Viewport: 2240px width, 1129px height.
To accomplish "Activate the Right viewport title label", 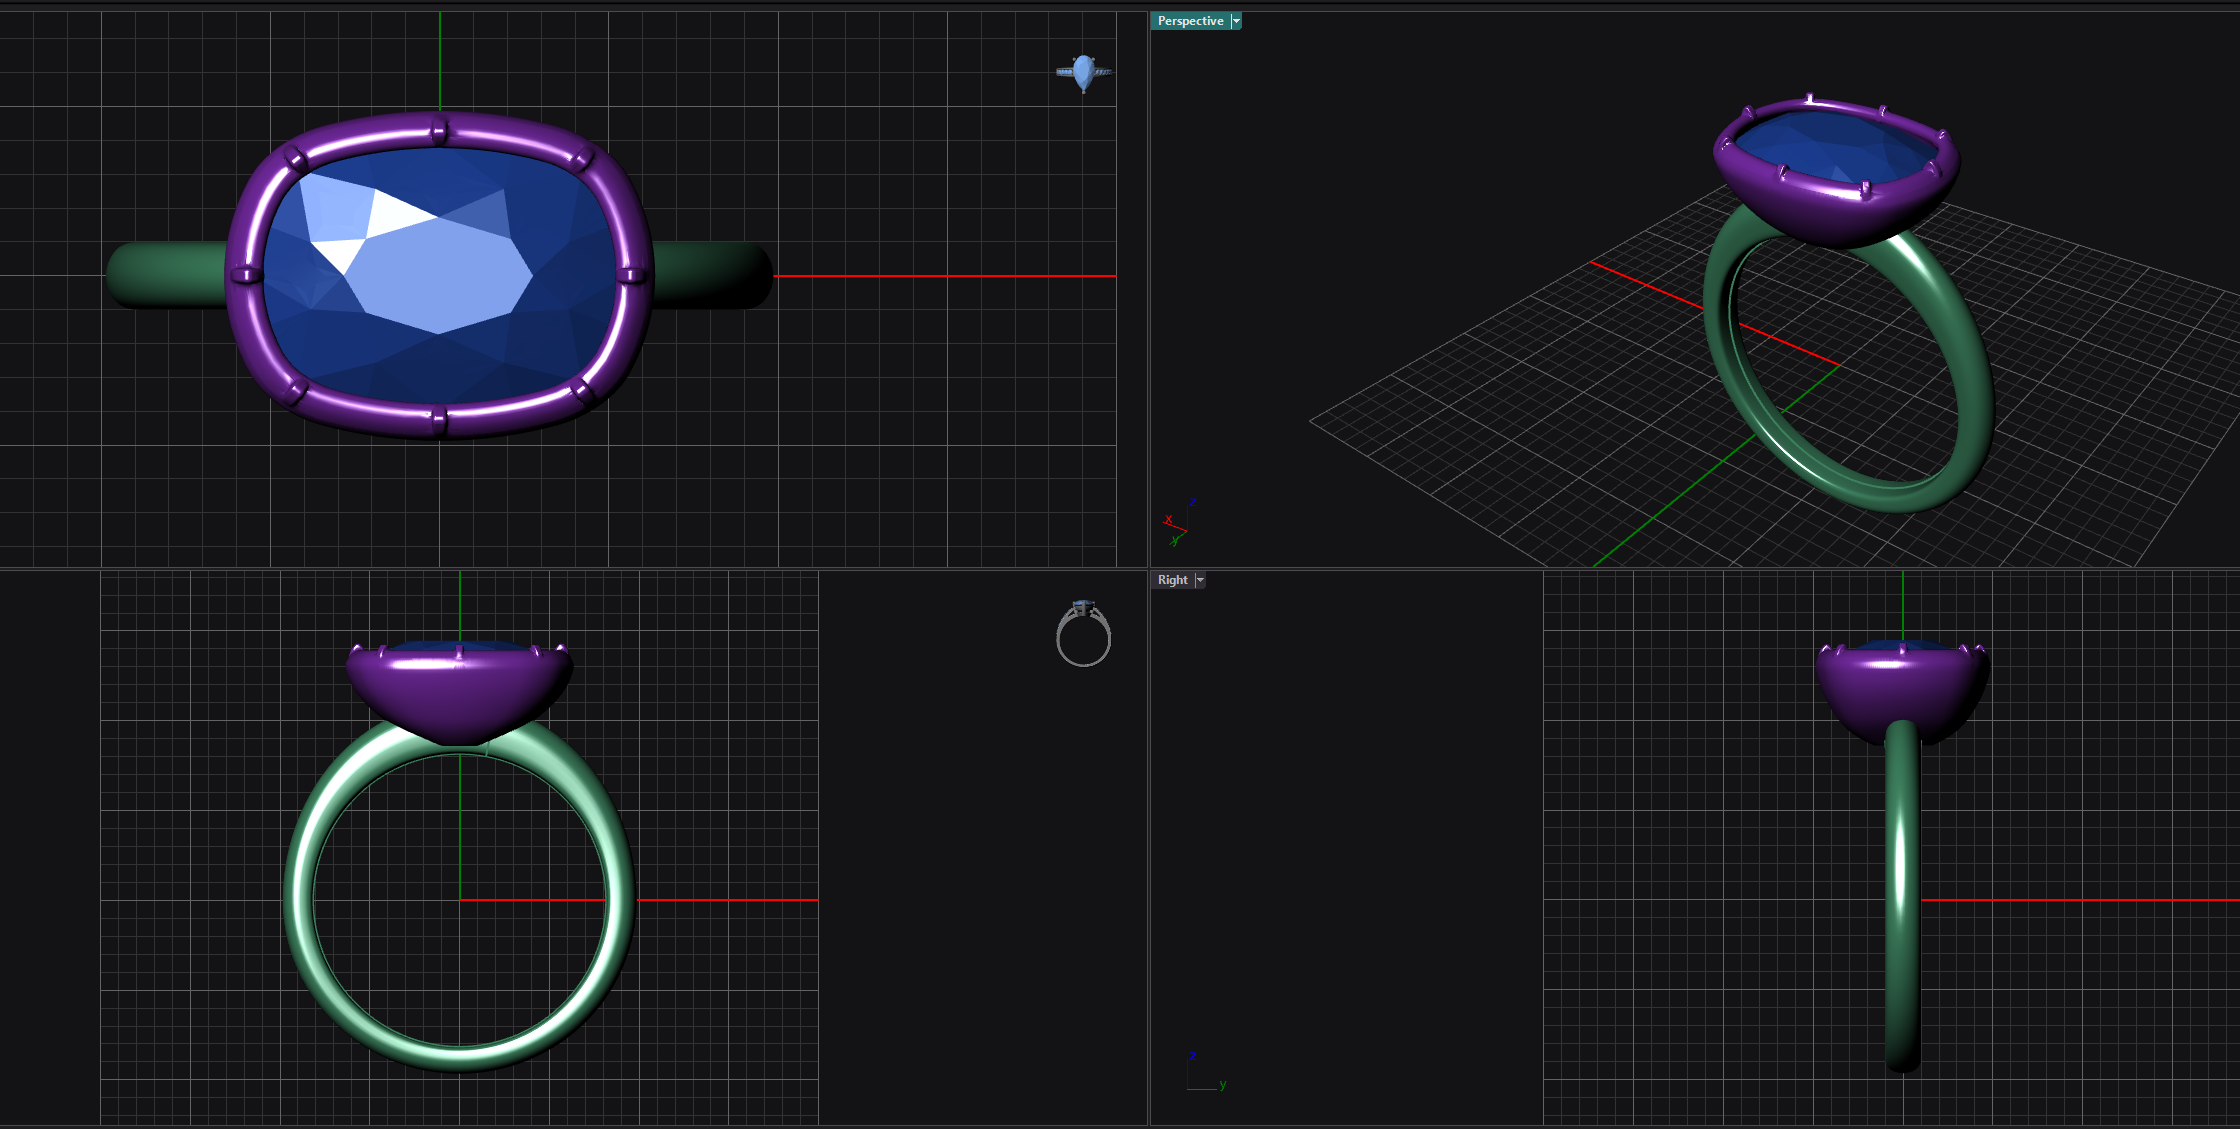I will coord(1172,580).
